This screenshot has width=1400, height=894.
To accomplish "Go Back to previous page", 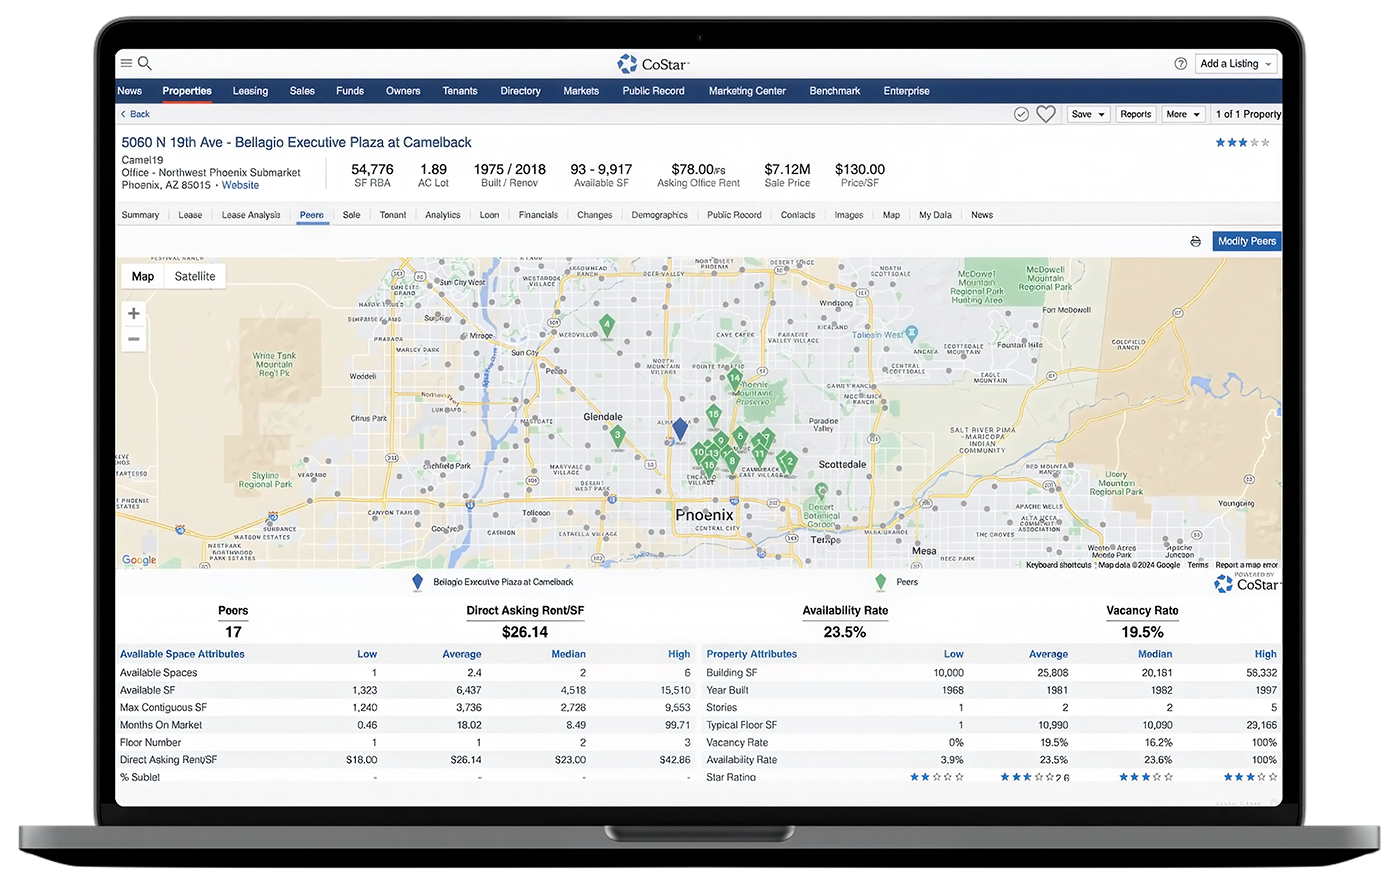I will pos(135,114).
